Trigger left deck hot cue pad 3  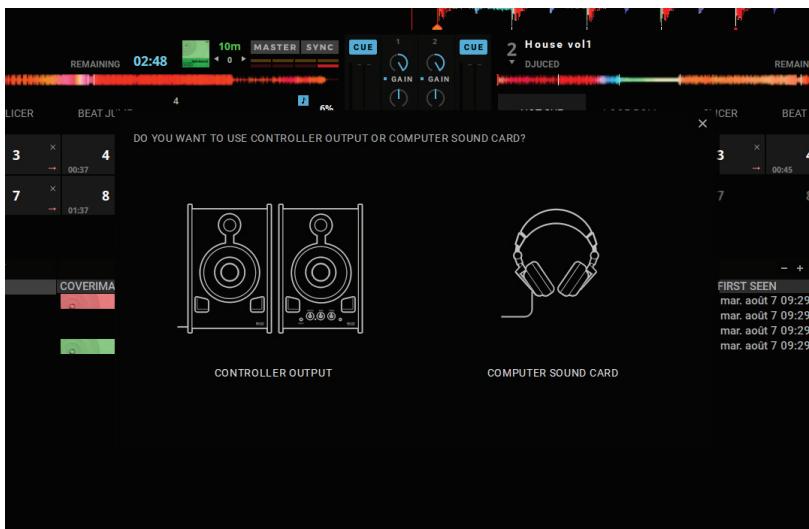33,155
